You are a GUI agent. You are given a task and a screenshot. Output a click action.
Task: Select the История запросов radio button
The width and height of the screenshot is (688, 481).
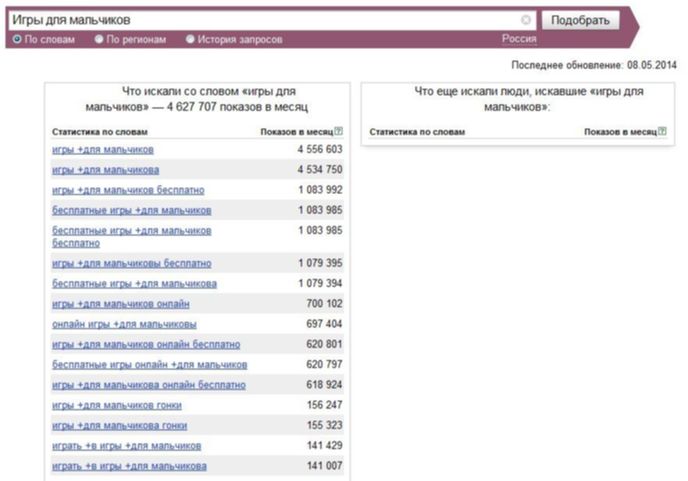(x=190, y=39)
